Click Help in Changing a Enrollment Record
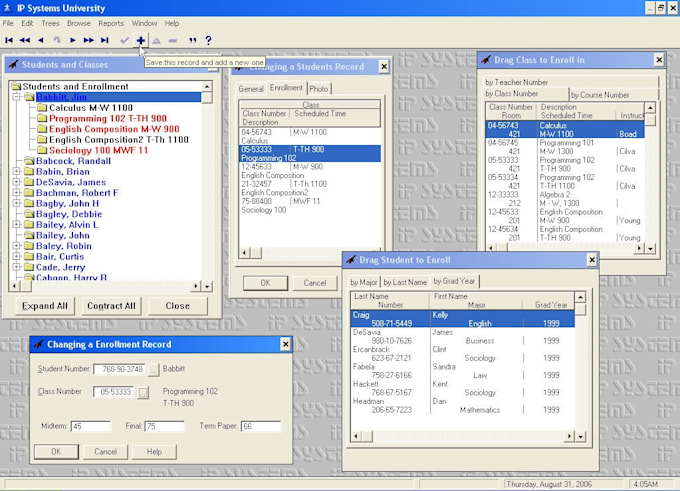Screen dimensions: 680x491 pos(154,452)
